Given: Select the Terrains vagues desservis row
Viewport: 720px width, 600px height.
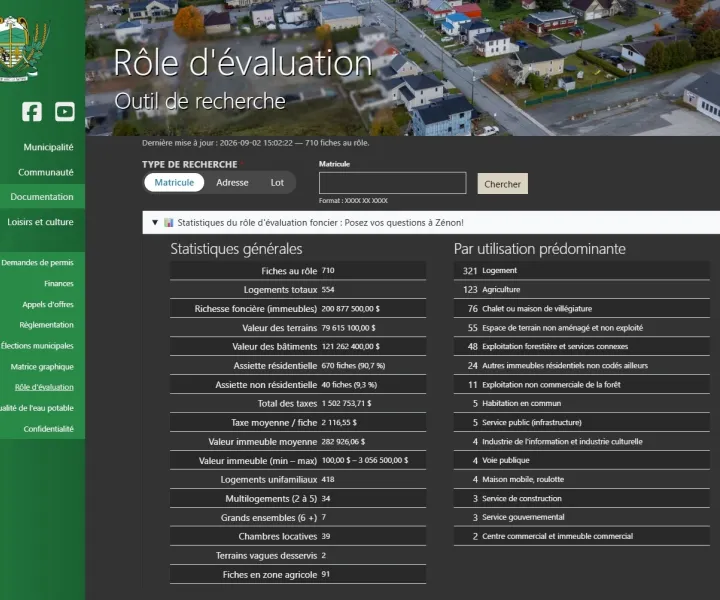Looking at the screenshot, I should coord(298,555).
